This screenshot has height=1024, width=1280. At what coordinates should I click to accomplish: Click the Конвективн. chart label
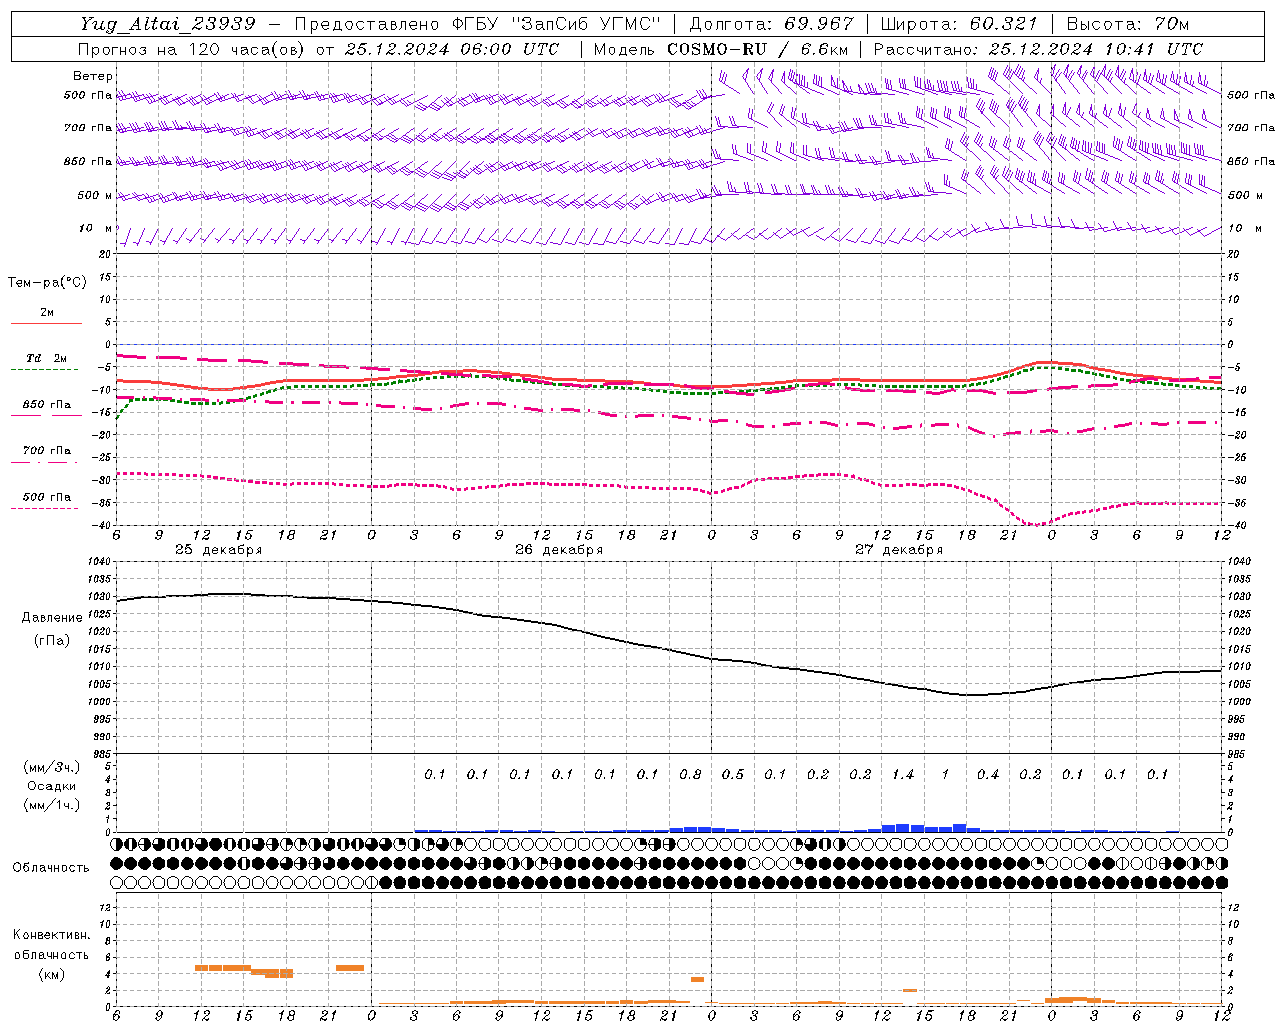tap(51, 935)
